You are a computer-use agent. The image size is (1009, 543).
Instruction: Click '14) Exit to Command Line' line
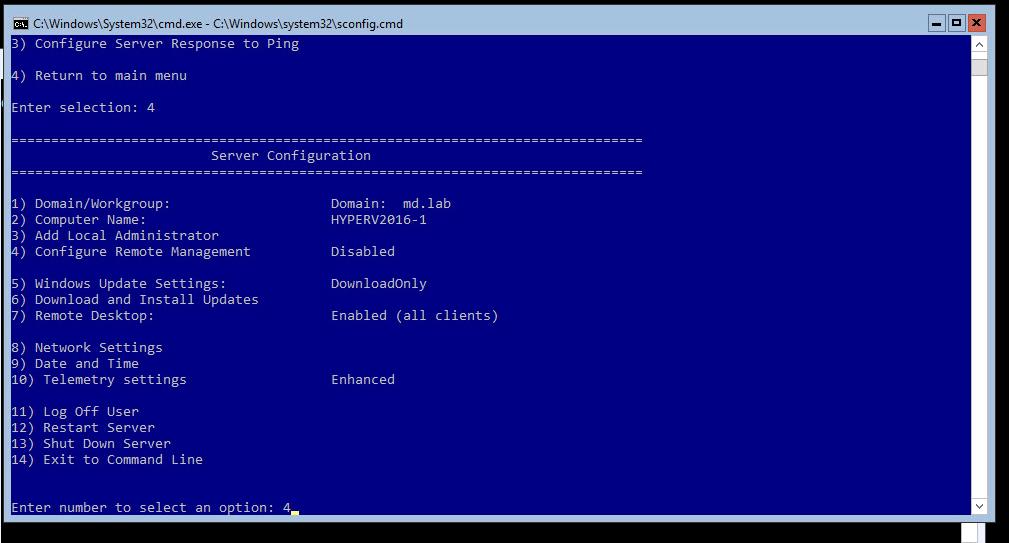[107, 460]
